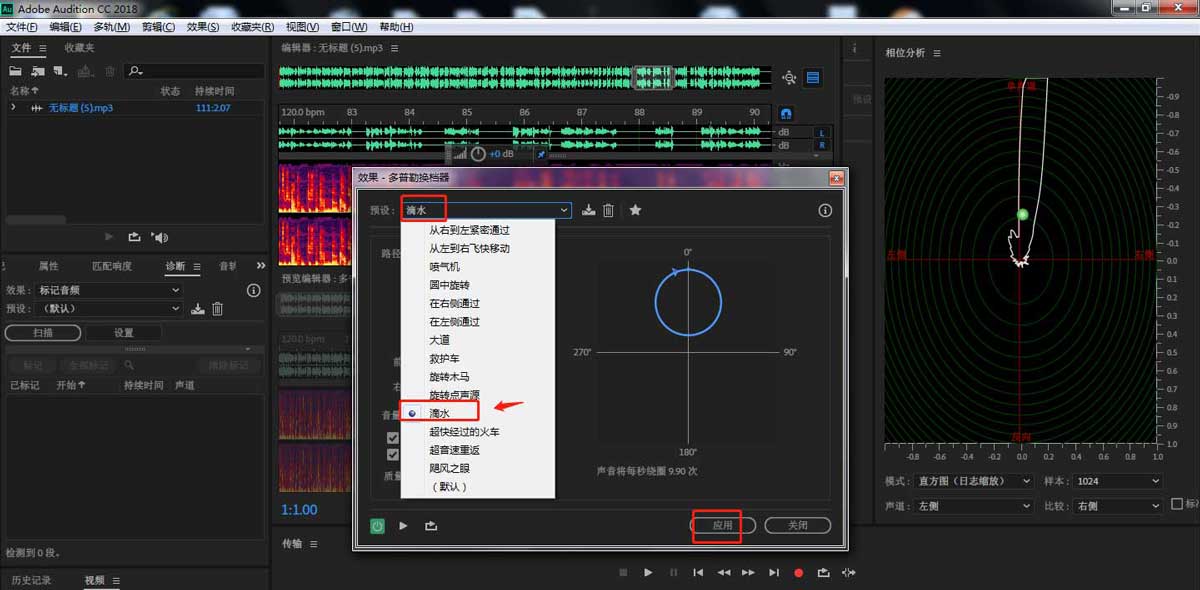This screenshot has height=590, width=1200.
Task: Click the 扫描 button in the diagnostics panel
Action: [x=42, y=331]
